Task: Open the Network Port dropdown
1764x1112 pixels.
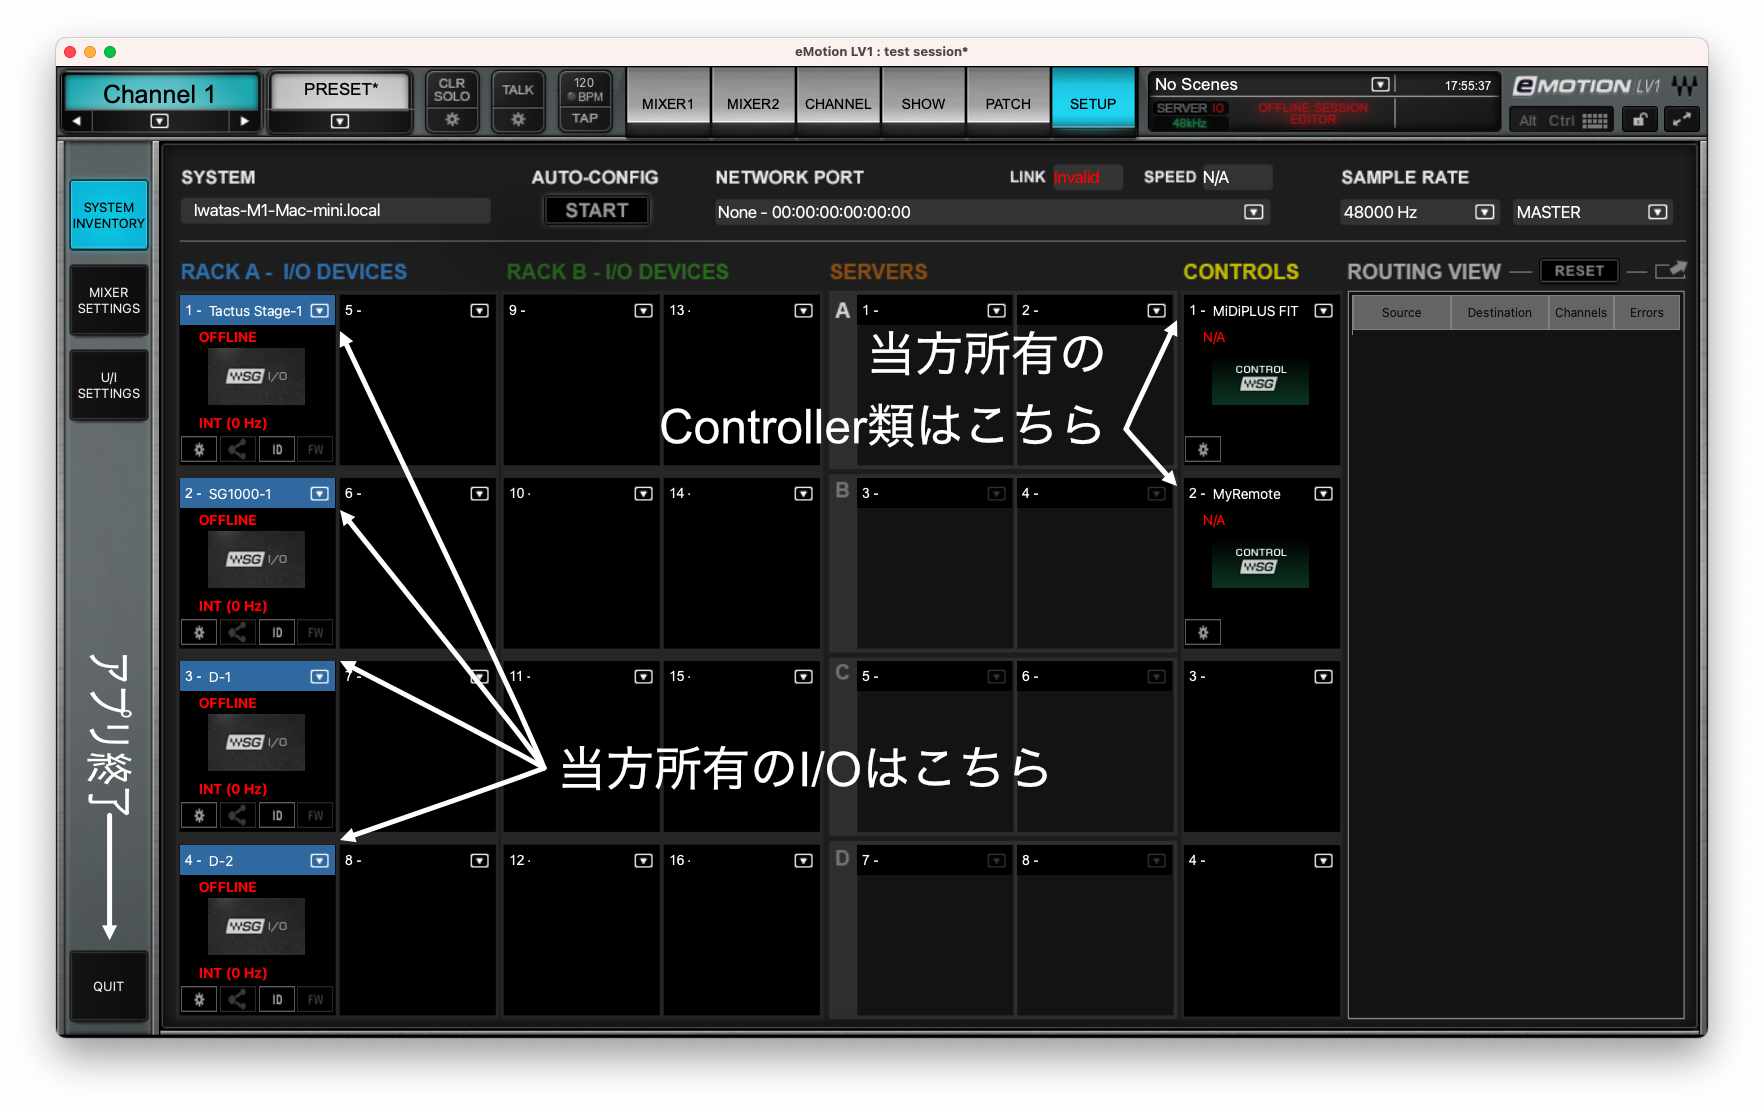Action: pos(1253,212)
